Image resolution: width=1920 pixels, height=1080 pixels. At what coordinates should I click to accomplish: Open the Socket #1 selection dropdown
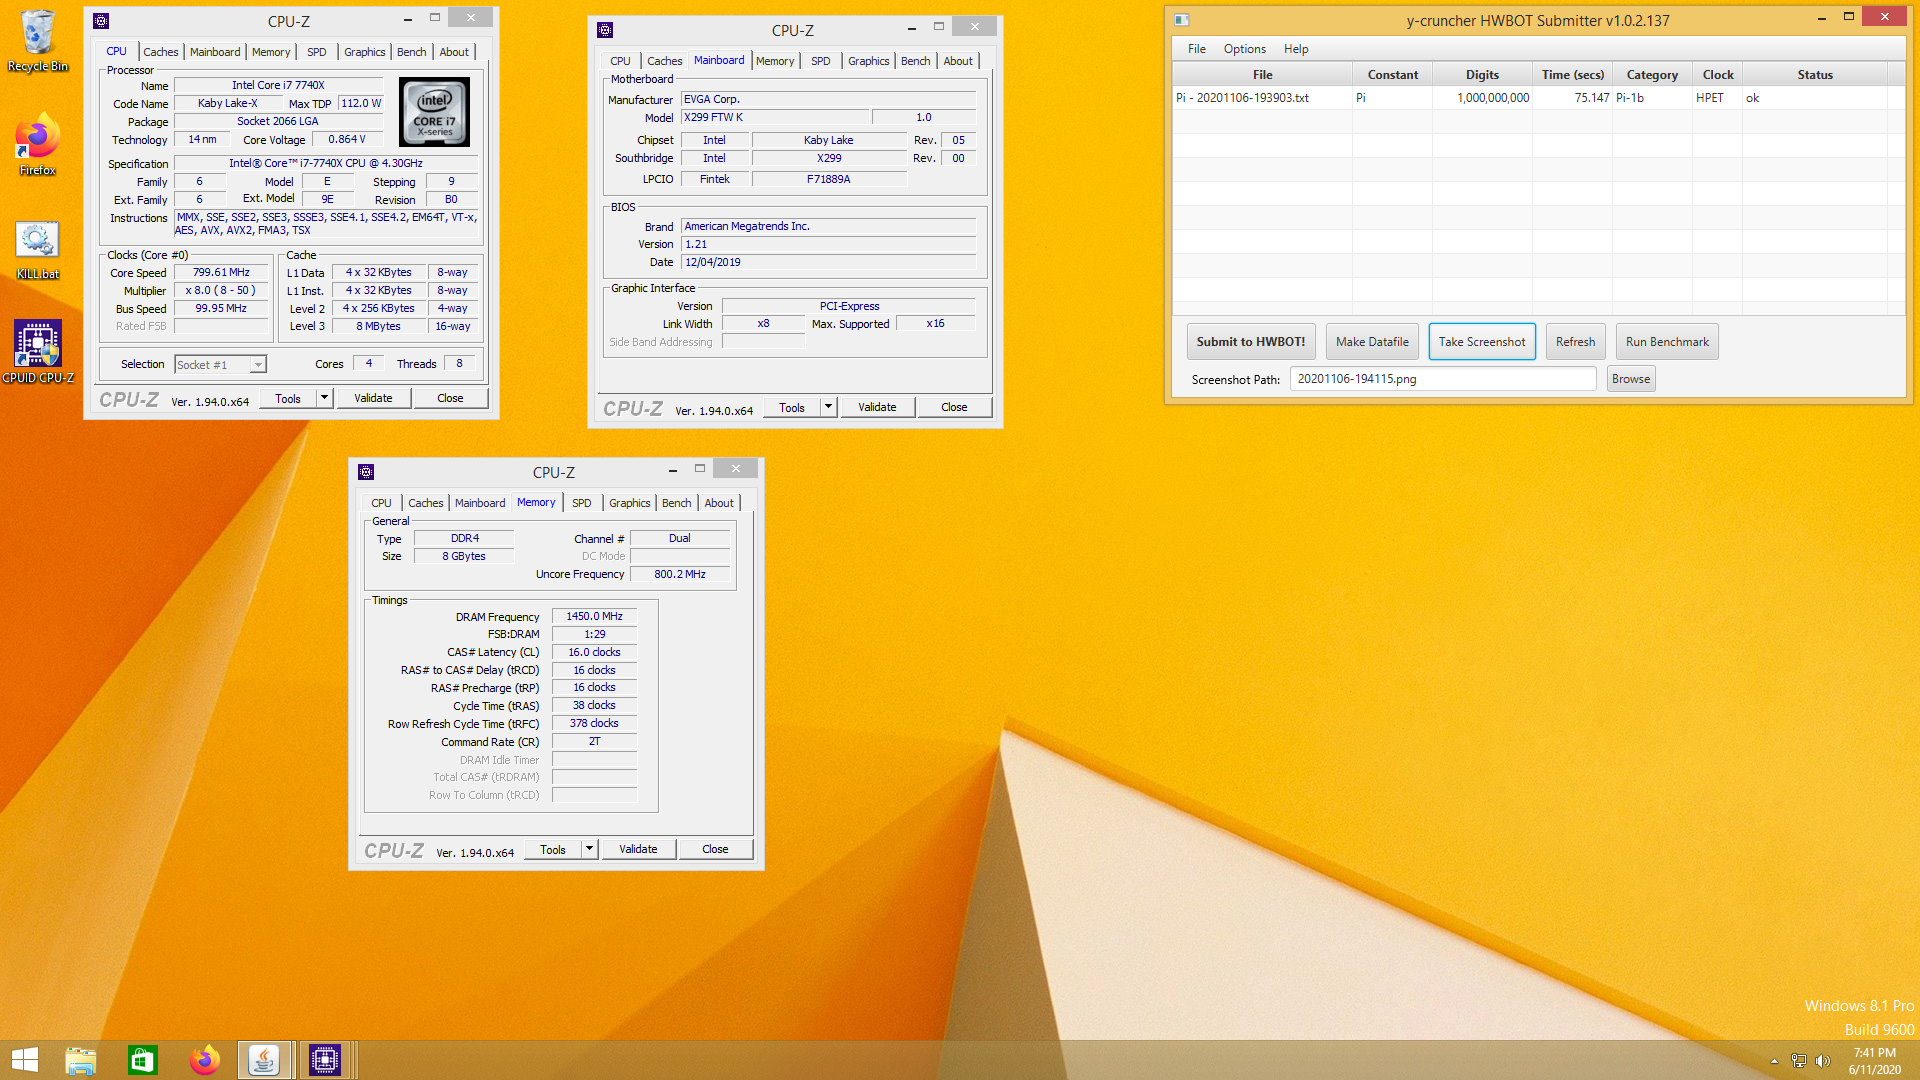click(x=221, y=365)
